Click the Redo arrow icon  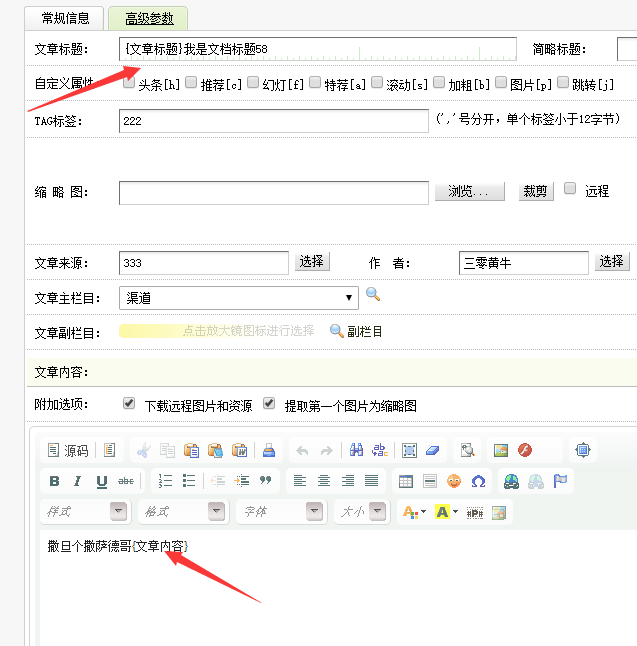326,450
